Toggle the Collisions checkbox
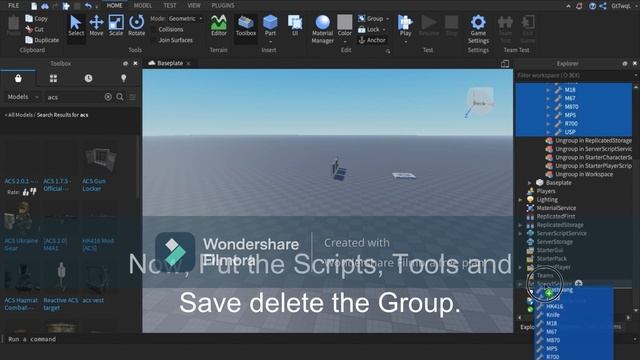Screen dimensions: 640x360 tap(154, 29)
